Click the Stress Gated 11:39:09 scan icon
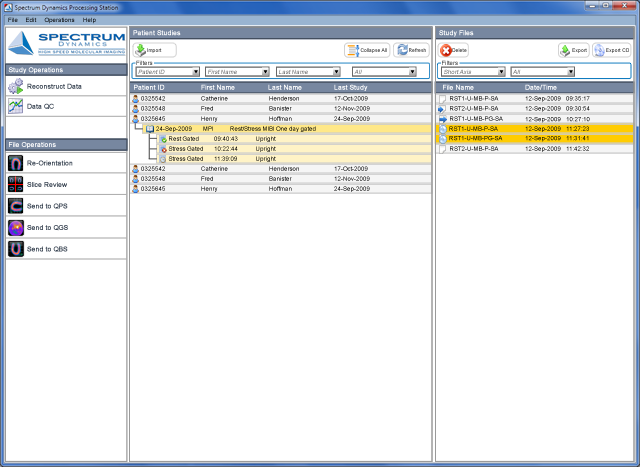The height and width of the screenshot is (467, 640). click(x=163, y=159)
